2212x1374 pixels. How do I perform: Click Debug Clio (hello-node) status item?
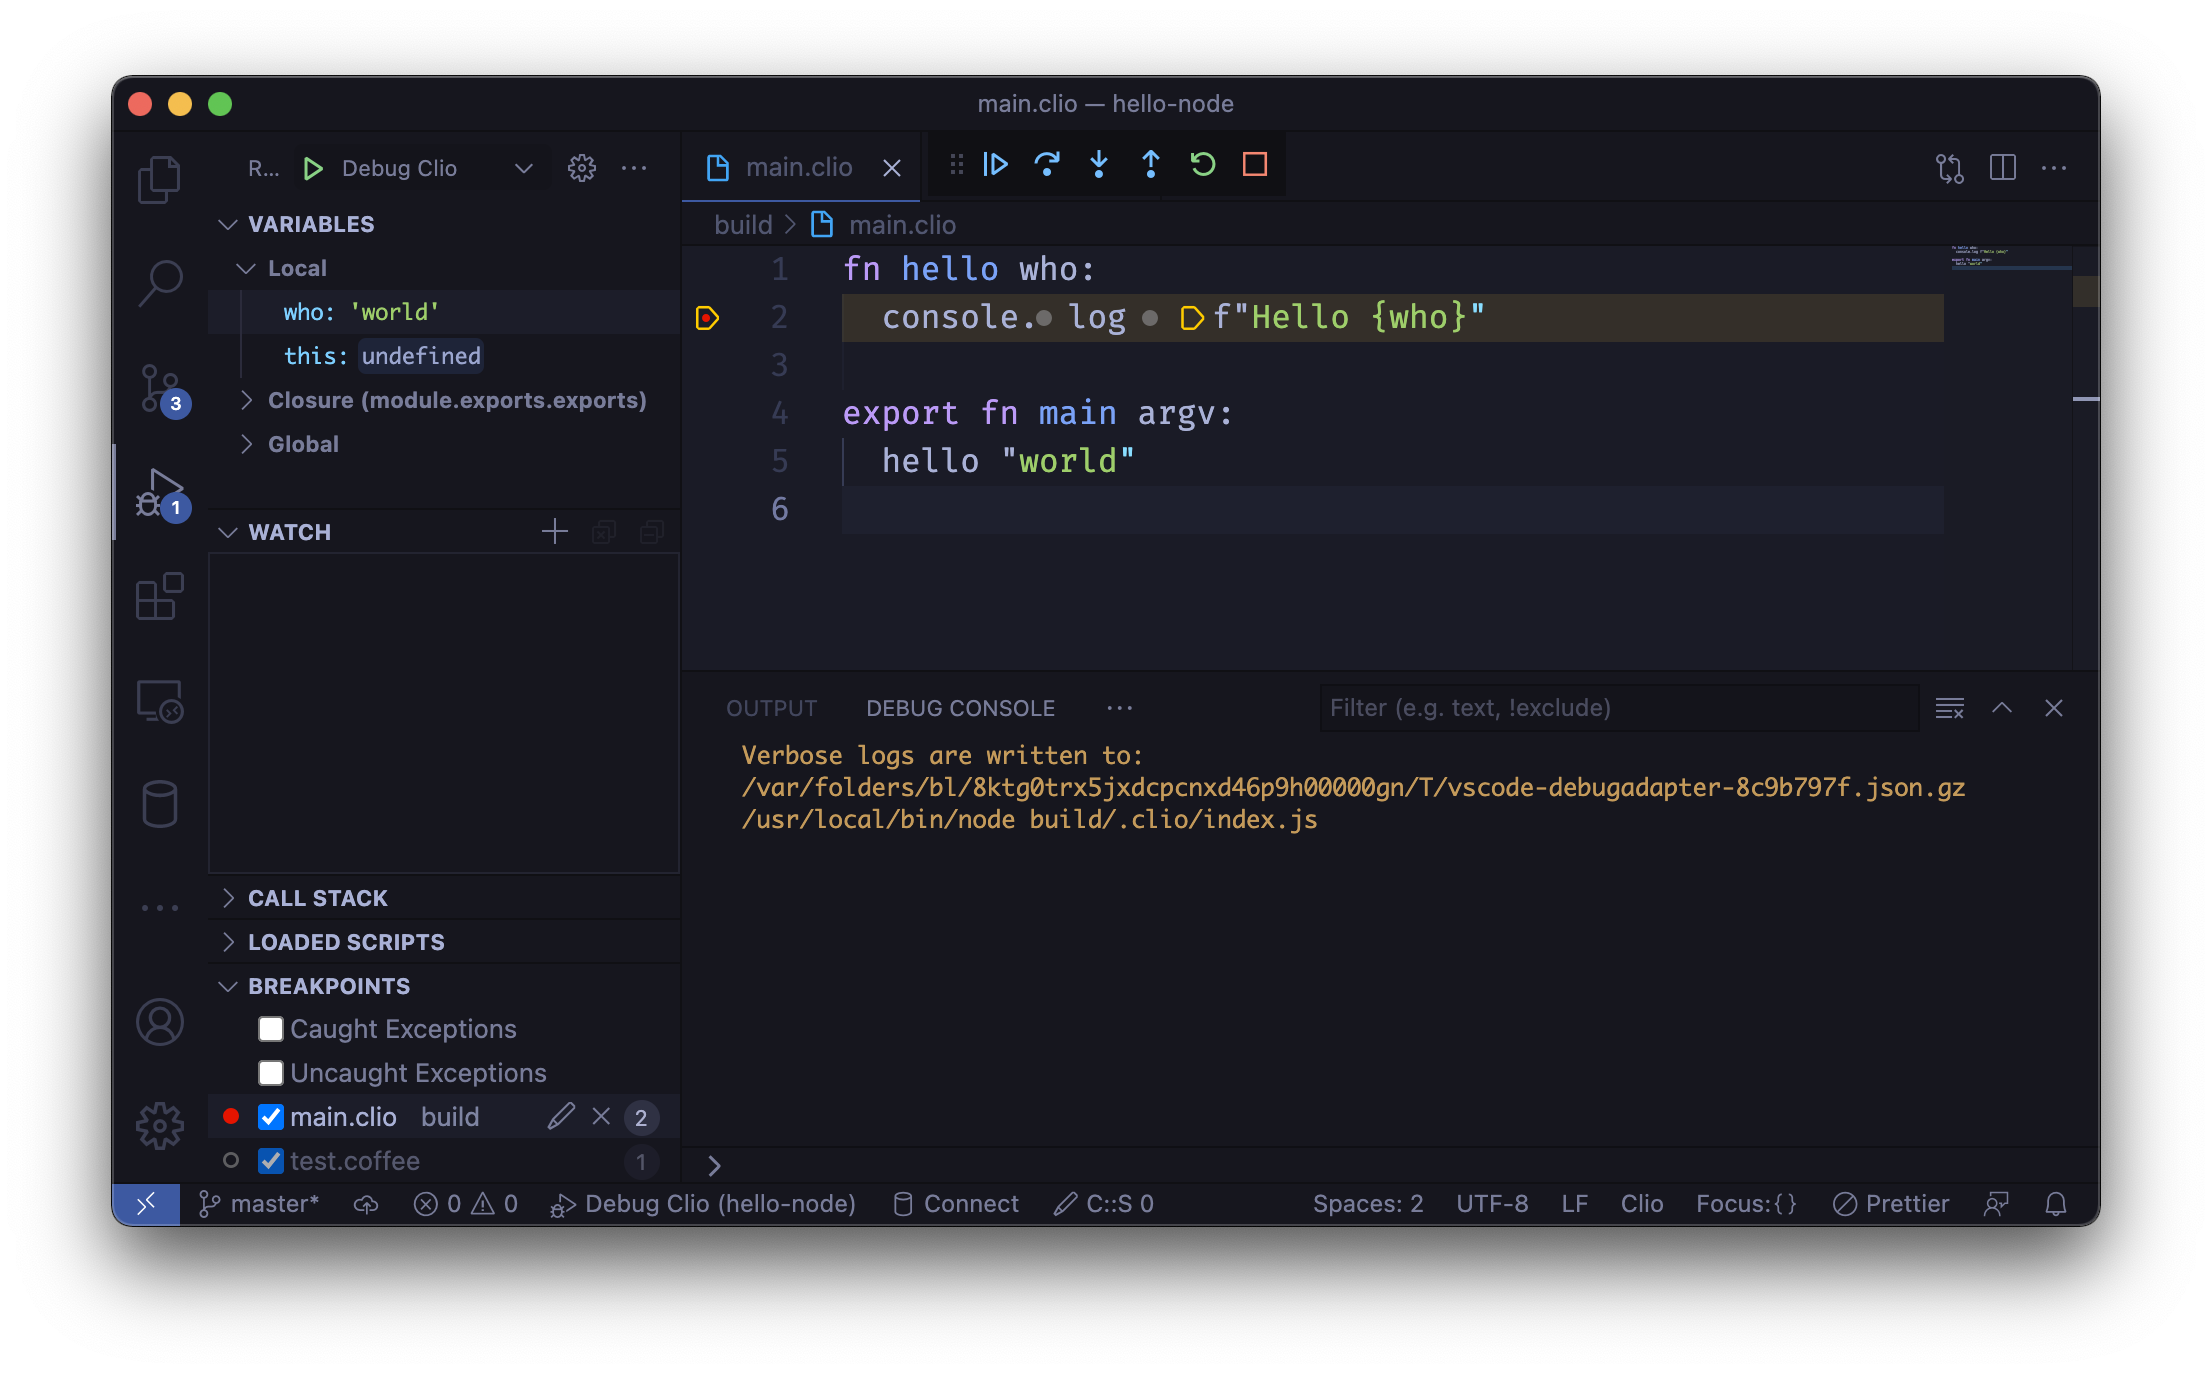pos(704,1204)
